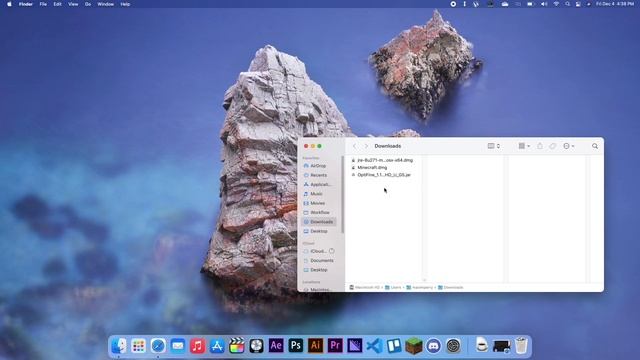Open the Help menu
Image resolution: width=640 pixels, height=360 pixels.
[125, 4]
